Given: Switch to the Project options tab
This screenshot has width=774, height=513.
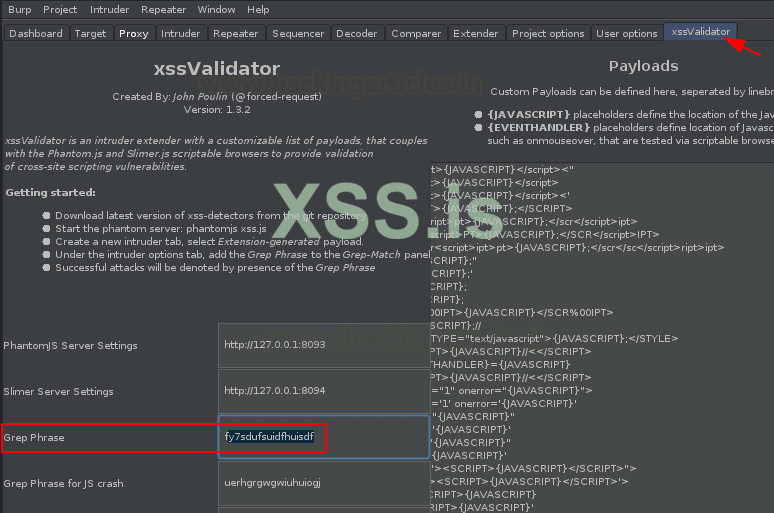Looking at the screenshot, I should click(548, 33).
